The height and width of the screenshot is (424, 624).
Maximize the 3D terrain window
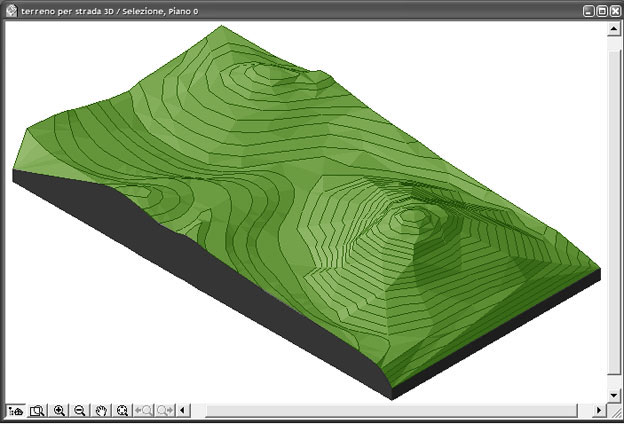601,9
